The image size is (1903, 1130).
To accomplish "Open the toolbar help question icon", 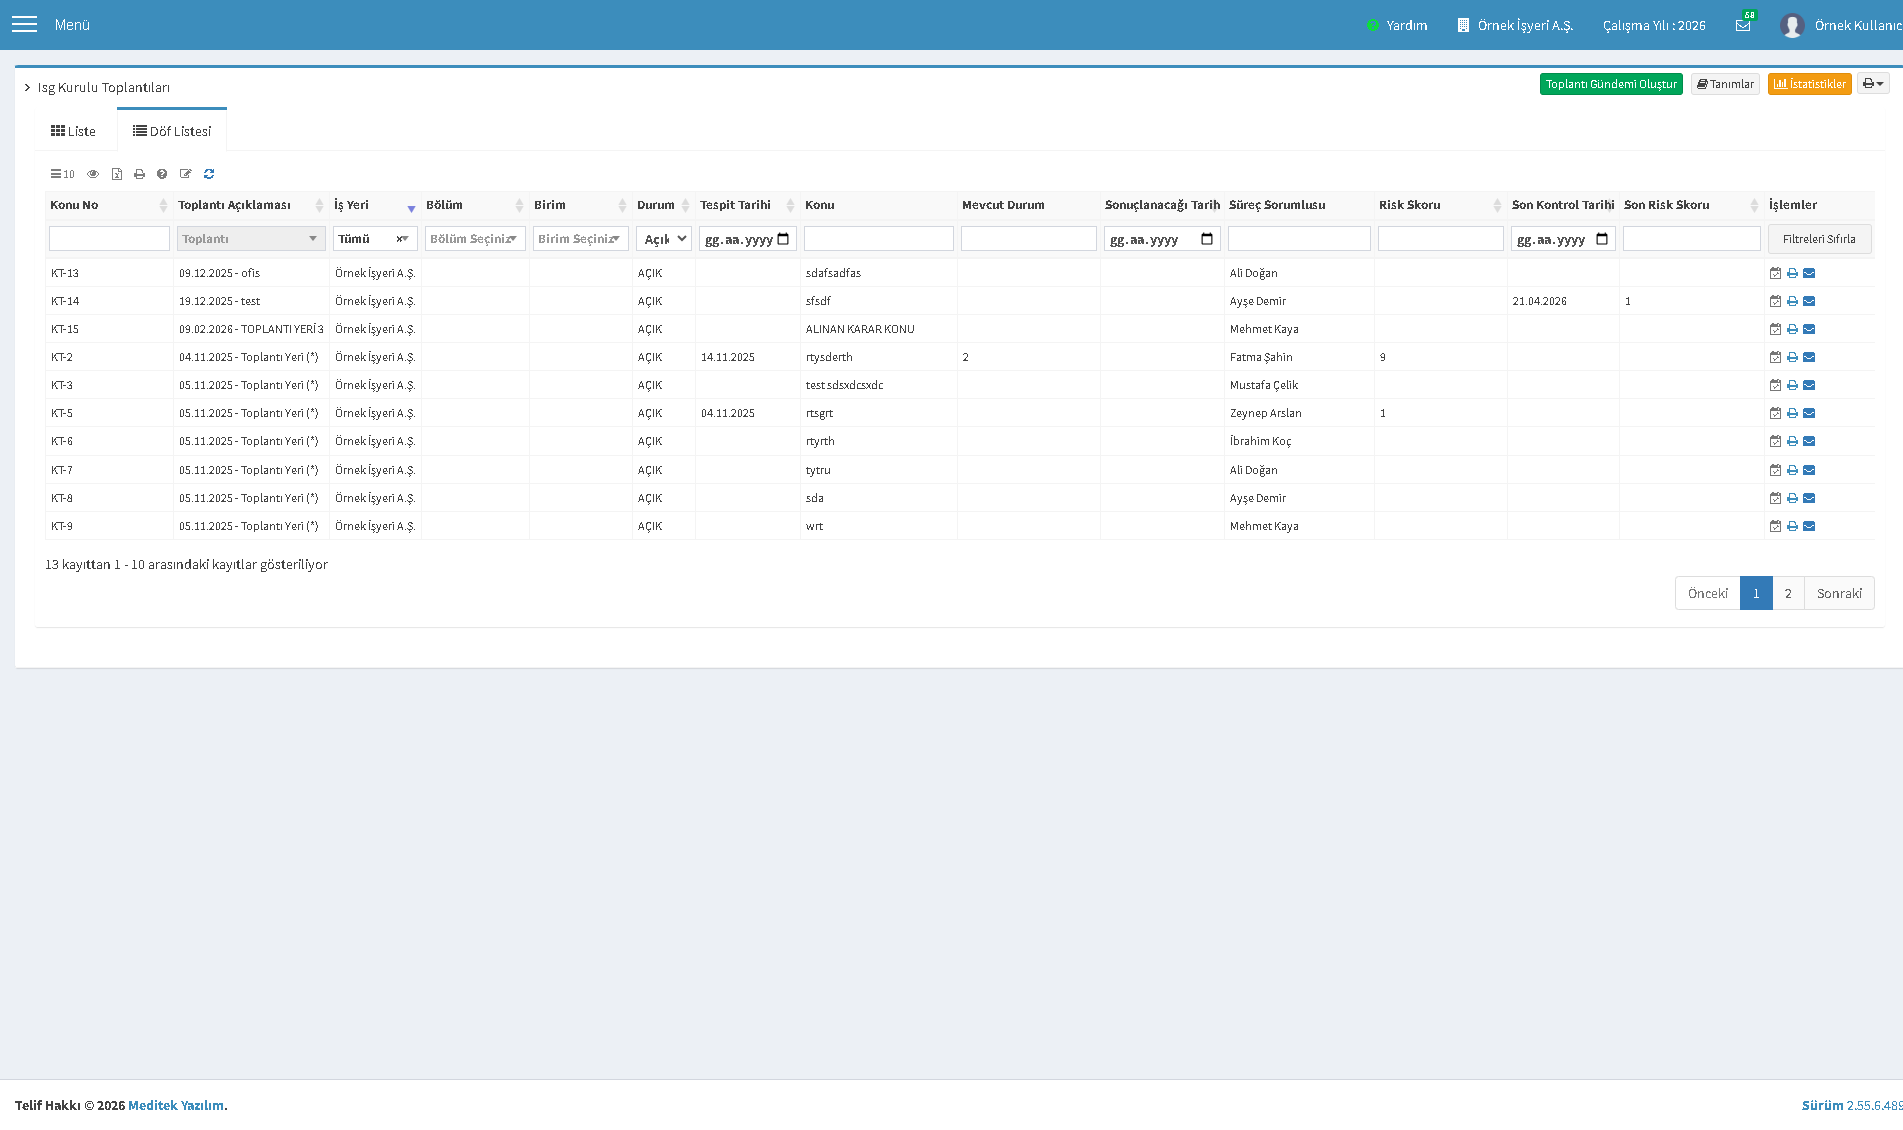I will tap(162, 174).
